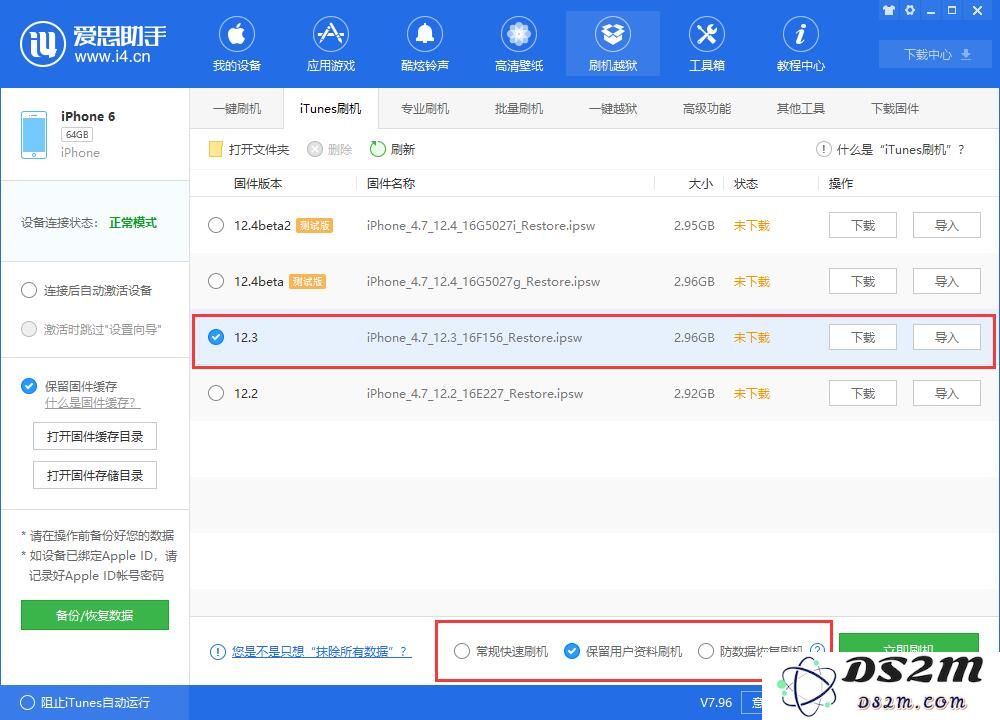This screenshot has width=1000, height=720.
Task: Click the V7.96 version label
Action: 716,702
